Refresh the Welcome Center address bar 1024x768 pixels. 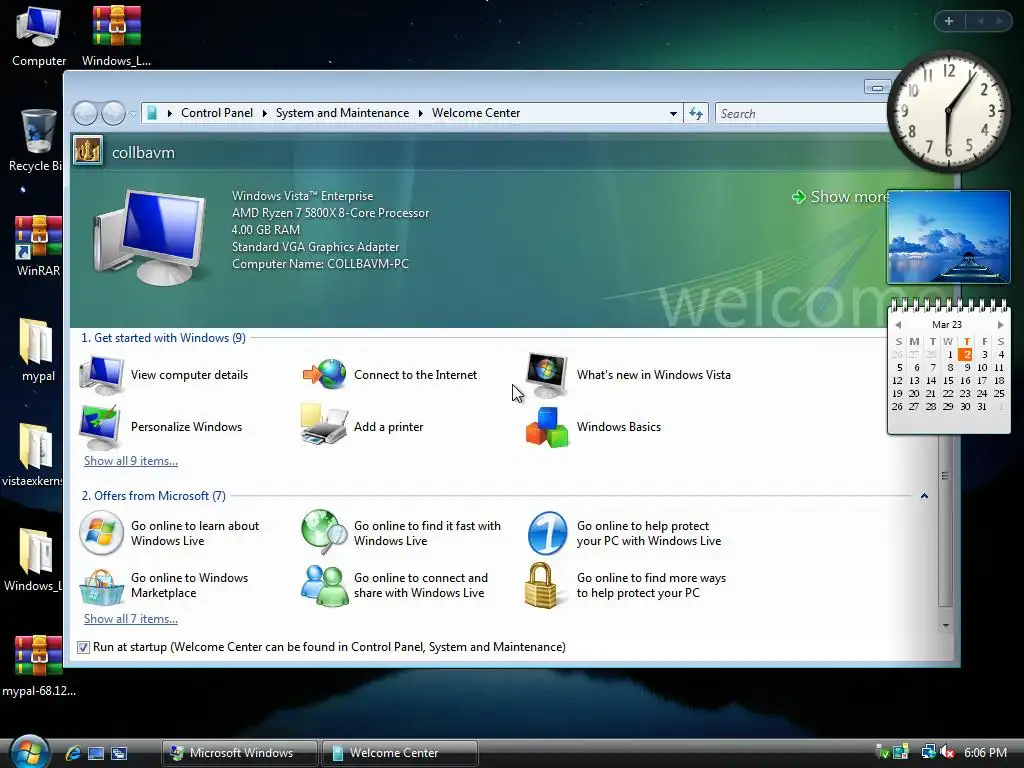tap(696, 114)
